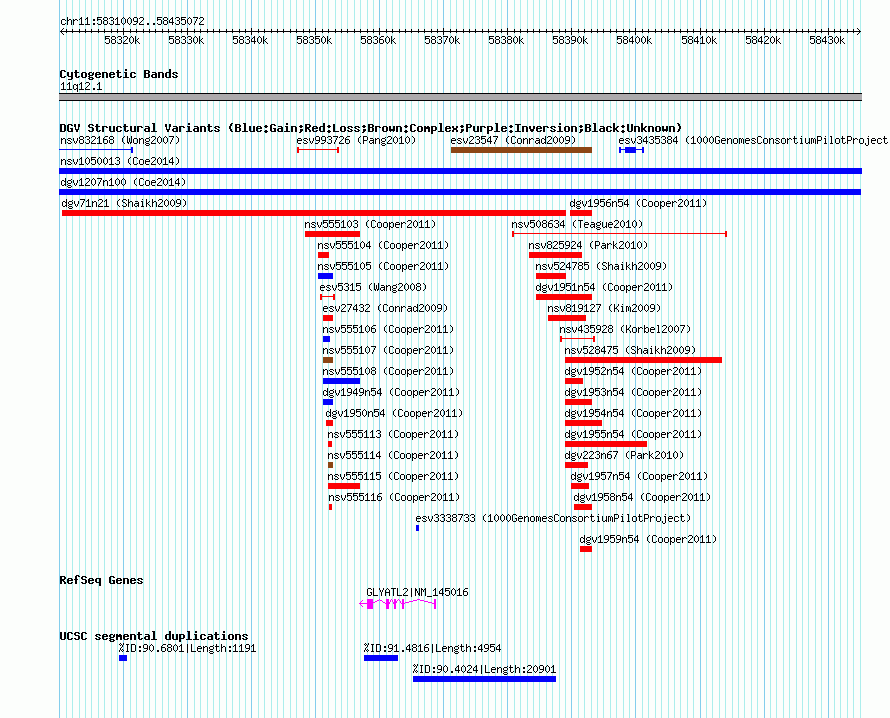
Task: Click the brown esv23547 complex variant bar
Action: [x=521, y=150]
